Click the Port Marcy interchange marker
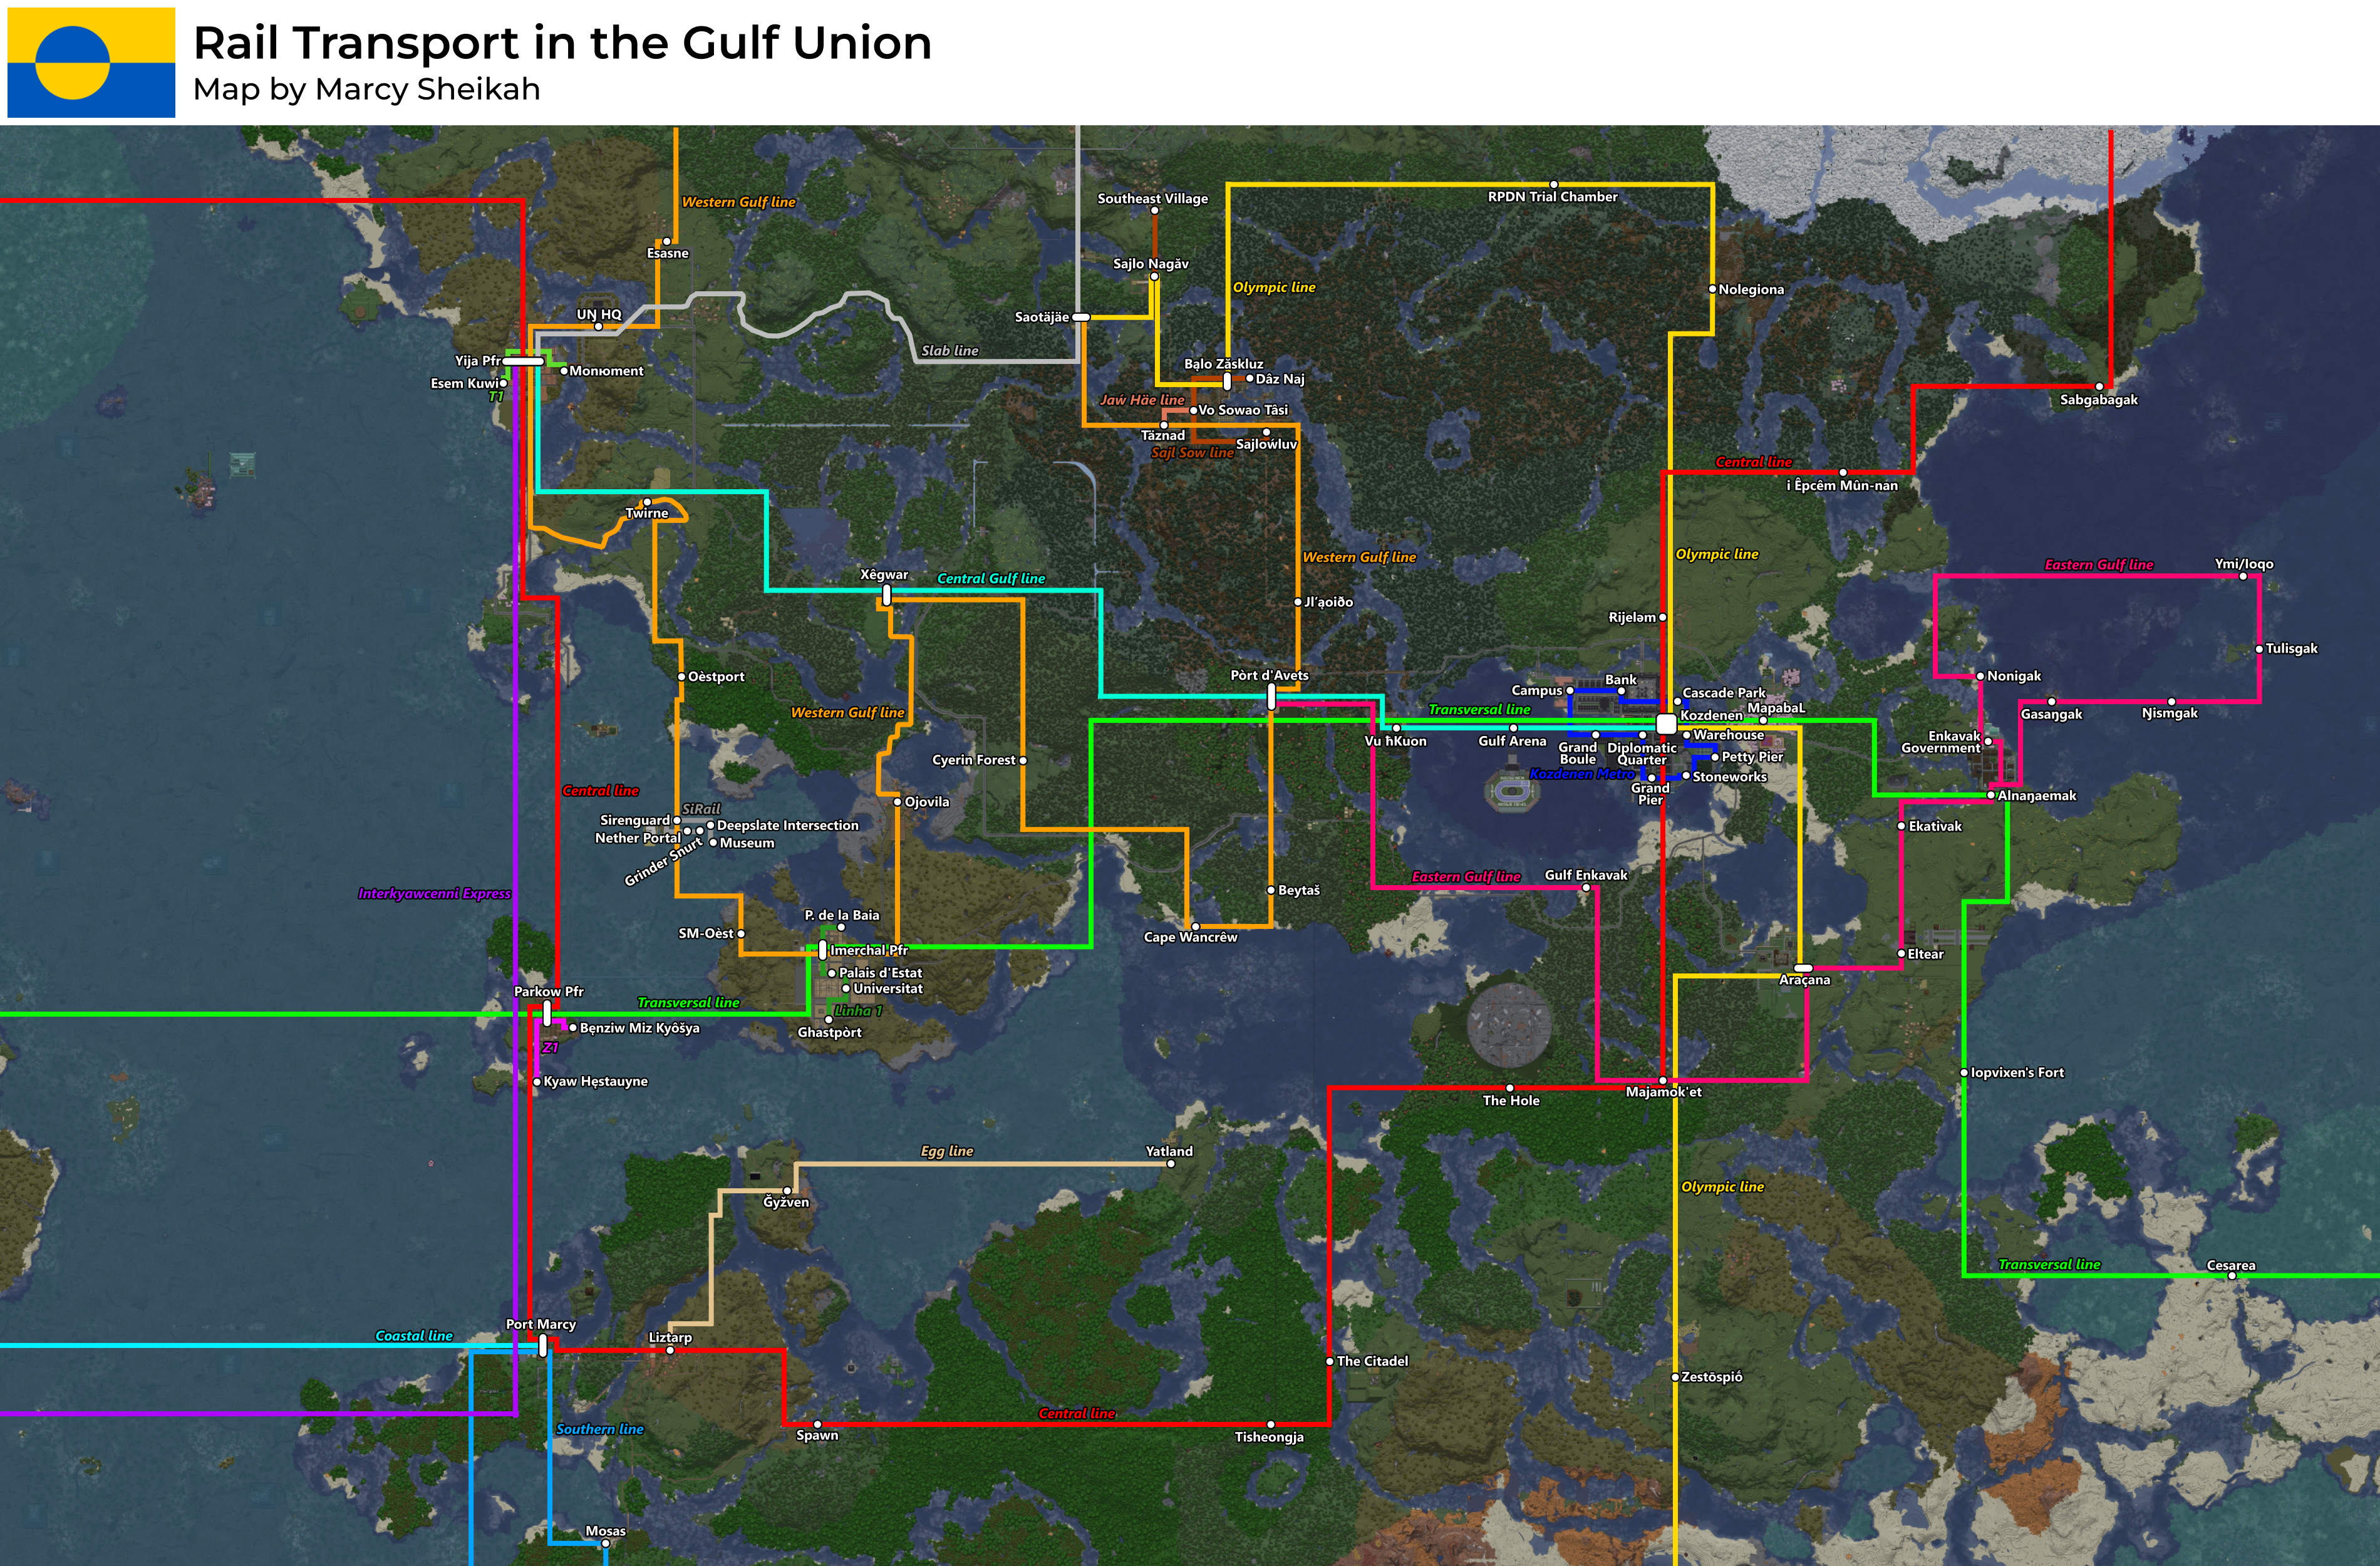2380x1566 pixels. tap(543, 1345)
